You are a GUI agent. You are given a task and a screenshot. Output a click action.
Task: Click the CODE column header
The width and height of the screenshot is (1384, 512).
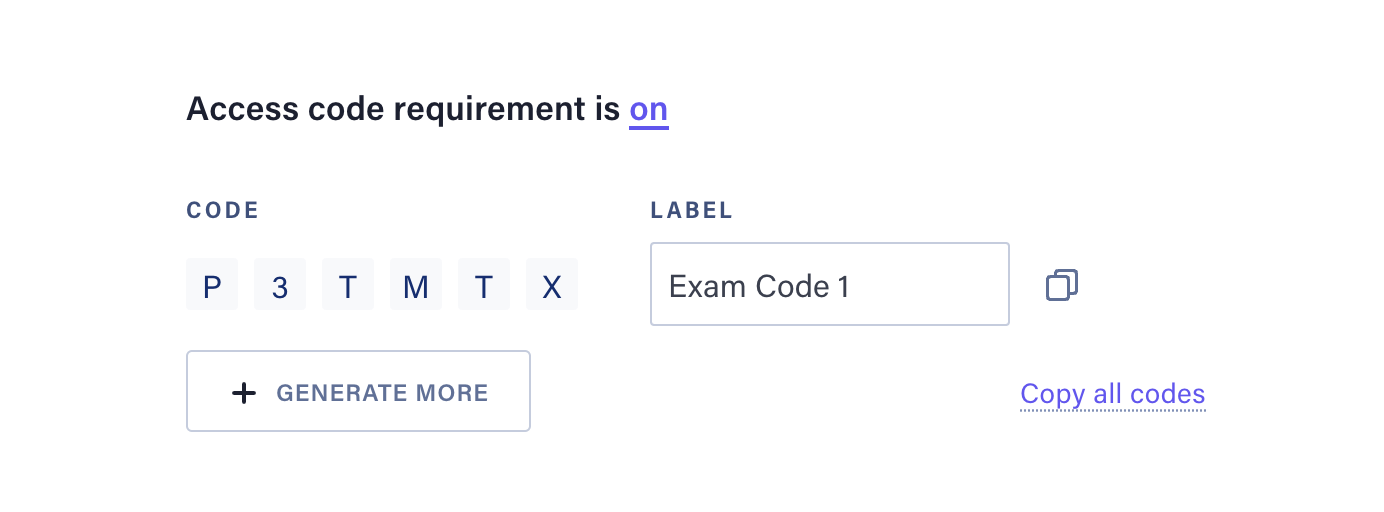(x=223, y=211)
